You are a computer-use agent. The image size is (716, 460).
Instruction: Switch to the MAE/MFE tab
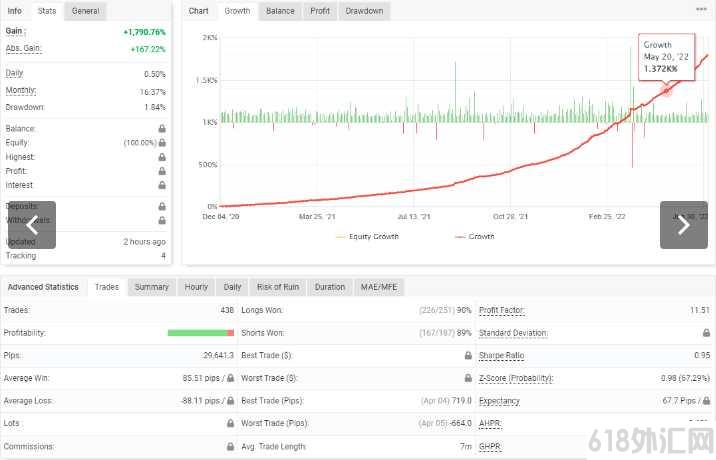(x=379, y=287)
